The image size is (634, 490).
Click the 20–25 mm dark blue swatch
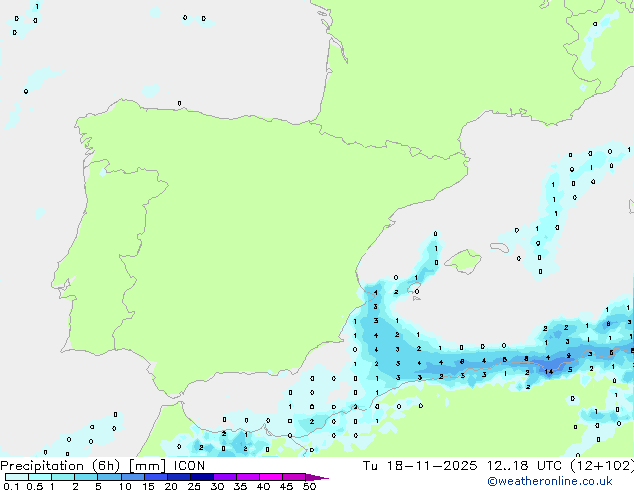(179, 477)
